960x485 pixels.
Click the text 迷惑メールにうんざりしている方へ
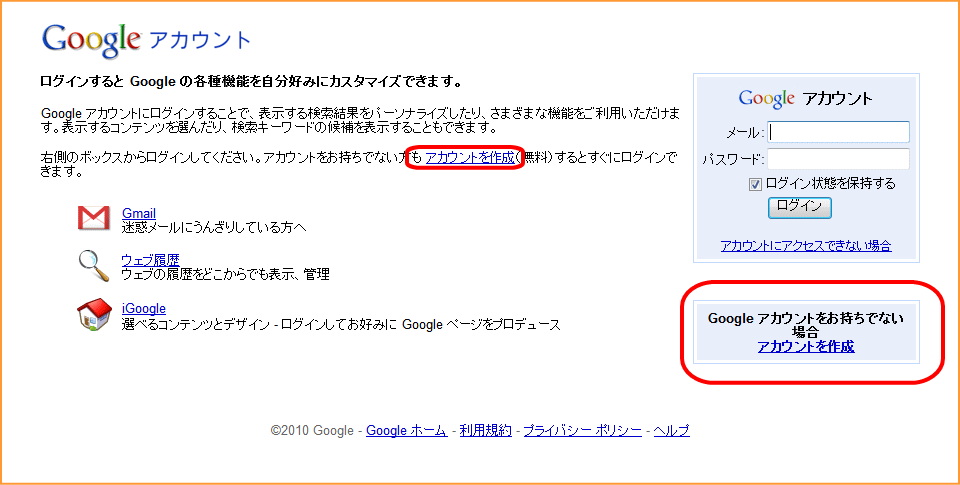pyautogui.click(x=214, y=227)
